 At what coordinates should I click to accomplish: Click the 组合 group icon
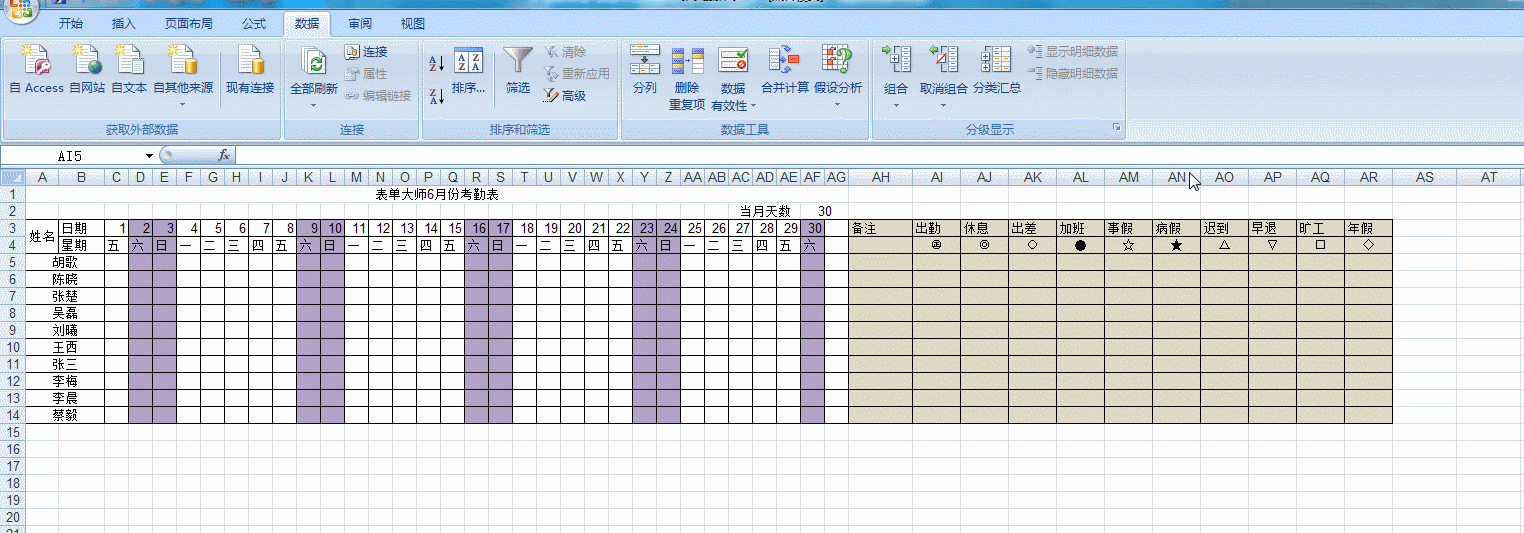896,61
